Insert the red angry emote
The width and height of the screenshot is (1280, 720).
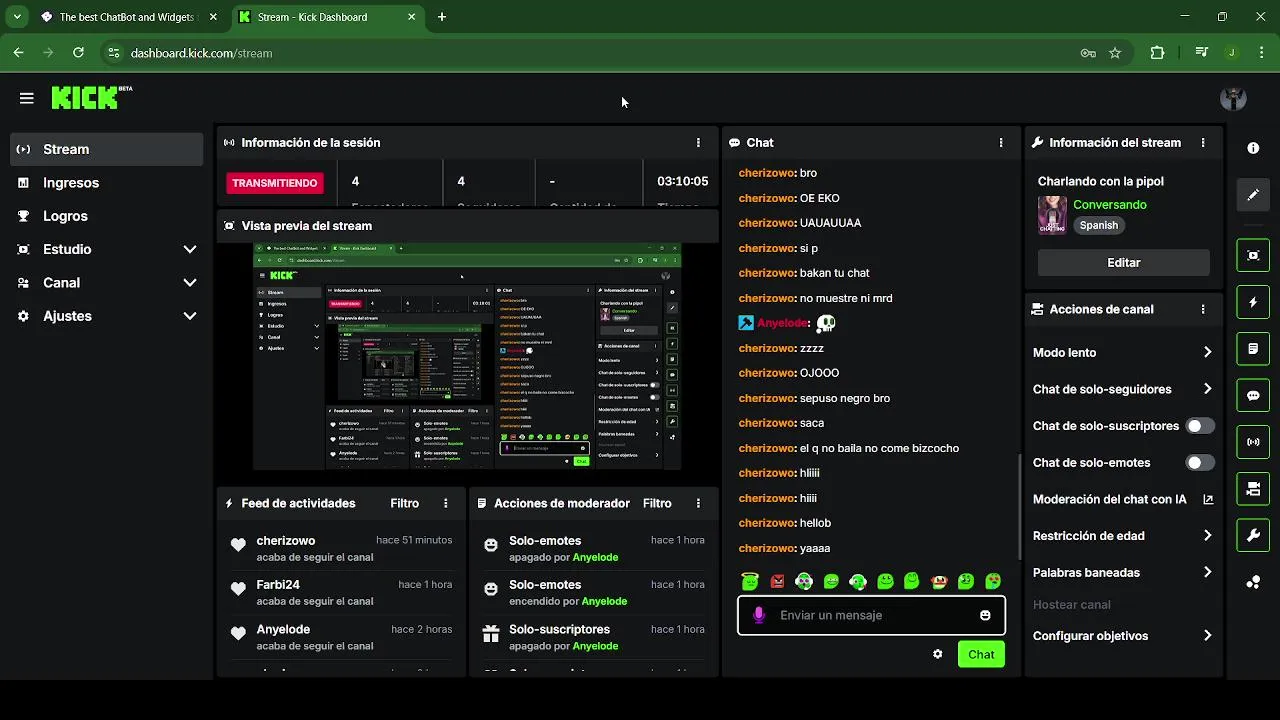[777, 581]
